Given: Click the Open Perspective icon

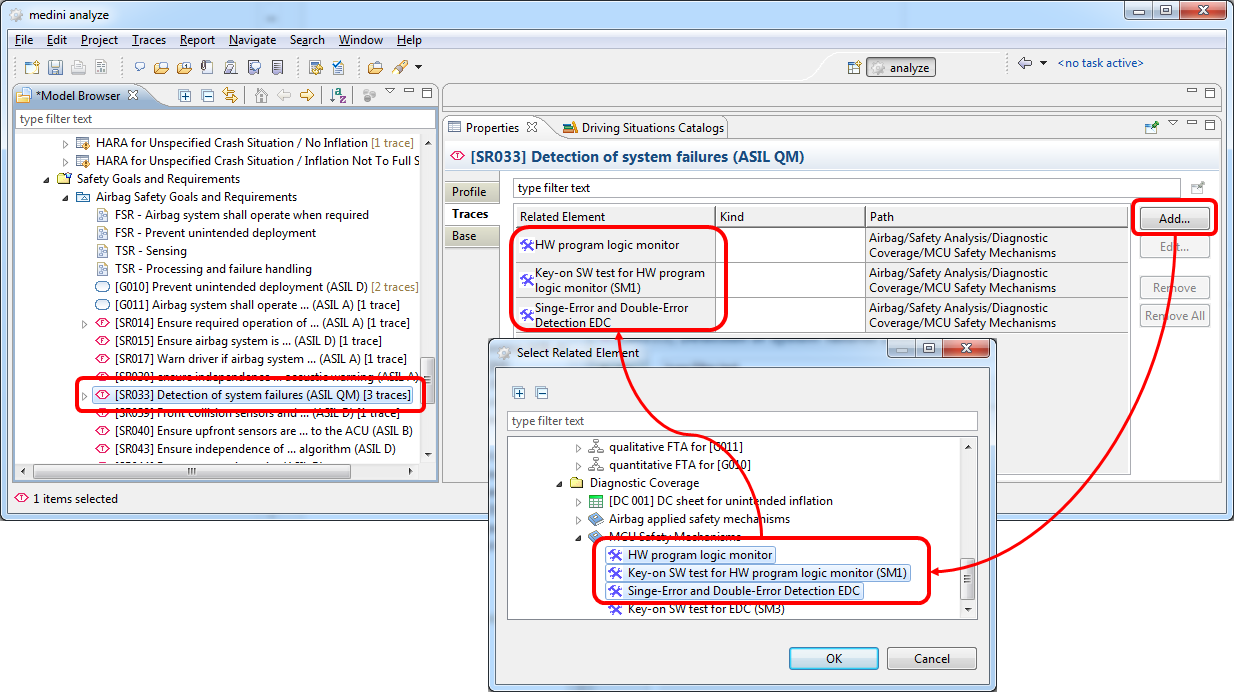Looking at the screenshot, I should pyautogui.click(x=854, y=68).
